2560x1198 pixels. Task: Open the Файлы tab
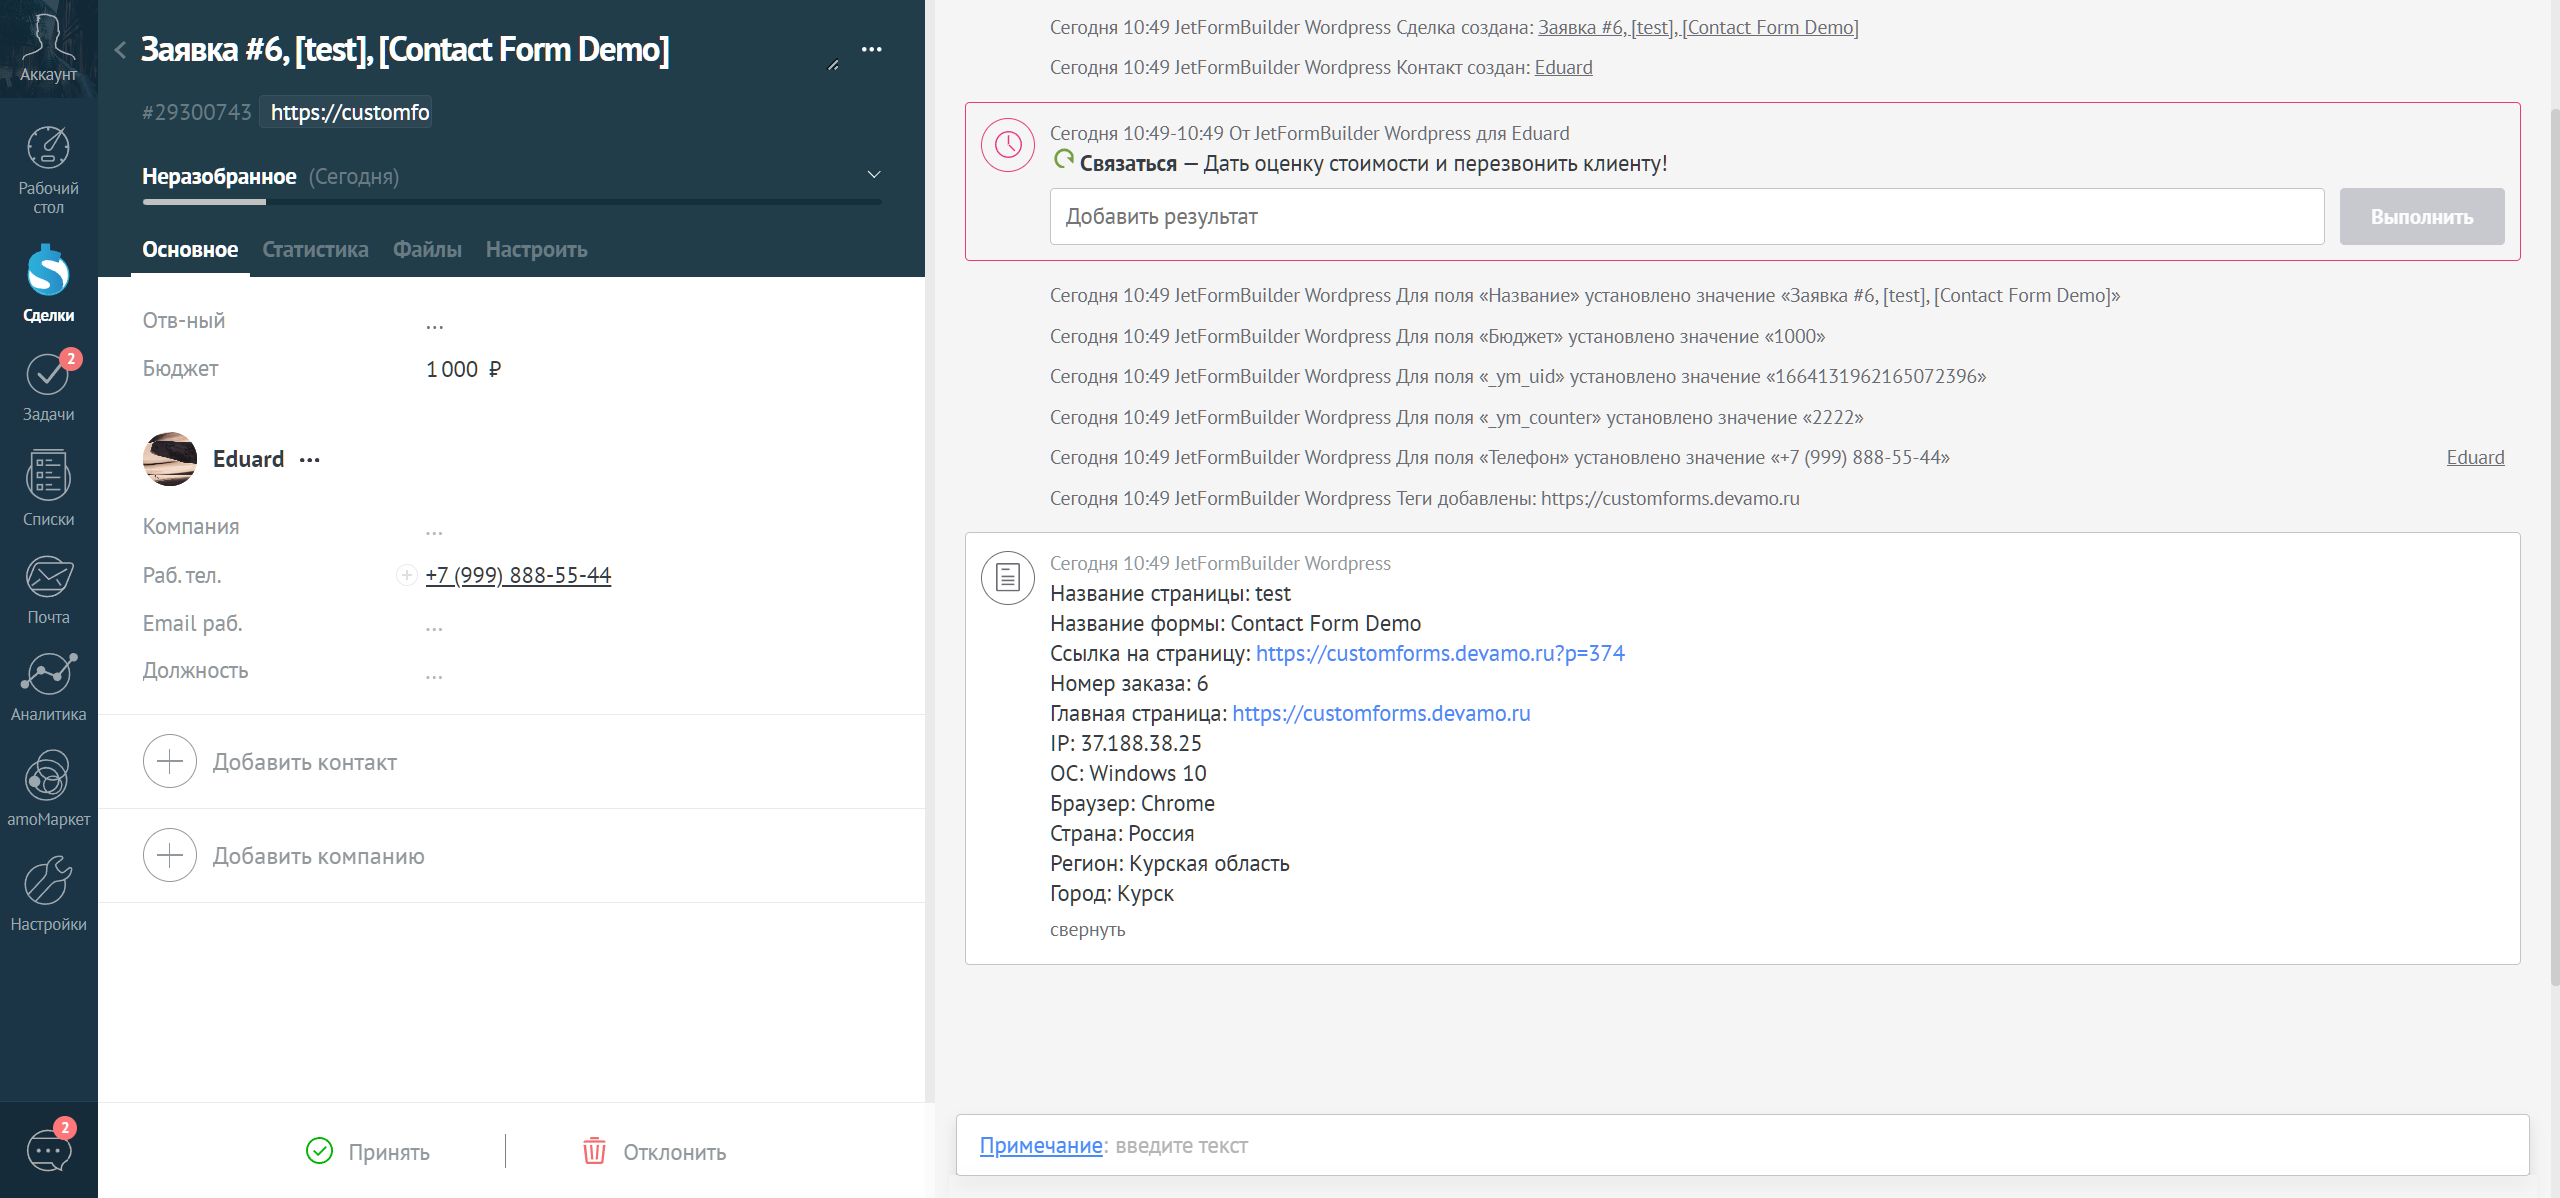(427, 249)
